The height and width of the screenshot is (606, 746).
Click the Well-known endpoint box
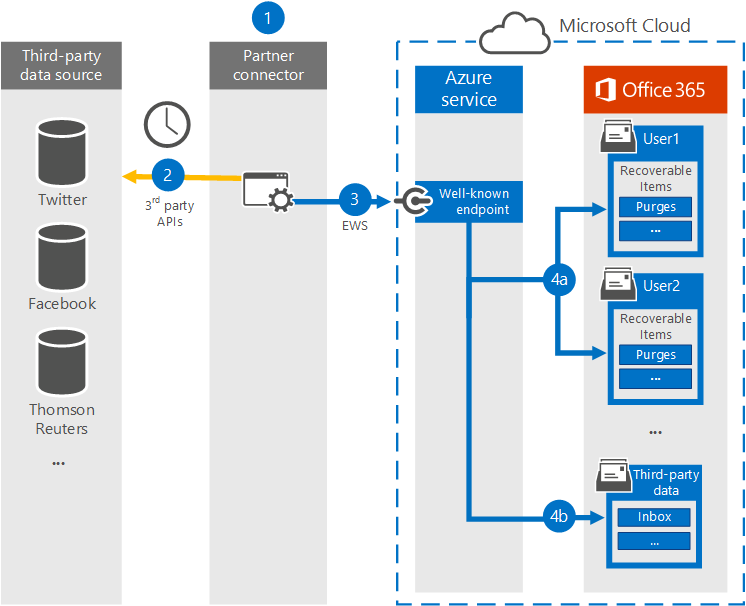pos(469,202)
